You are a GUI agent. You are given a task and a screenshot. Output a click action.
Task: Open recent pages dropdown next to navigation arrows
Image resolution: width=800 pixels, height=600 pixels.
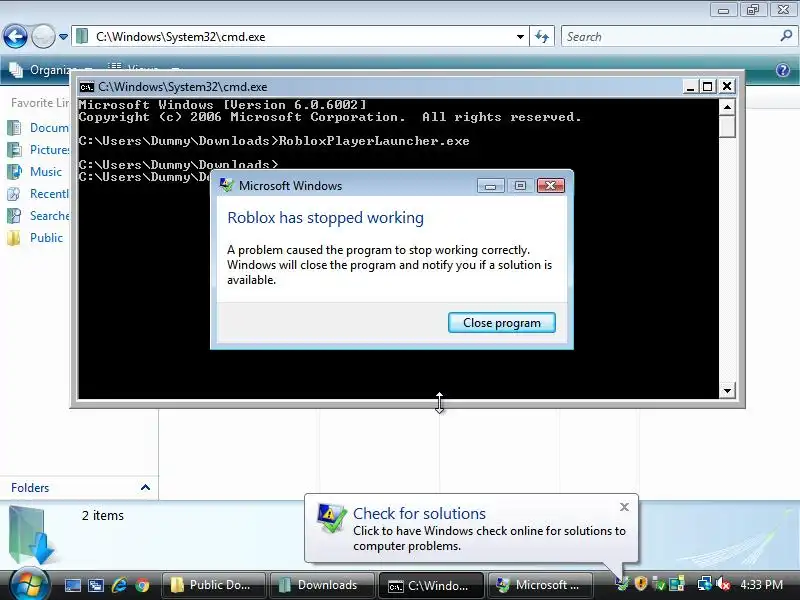coord(63,37)
